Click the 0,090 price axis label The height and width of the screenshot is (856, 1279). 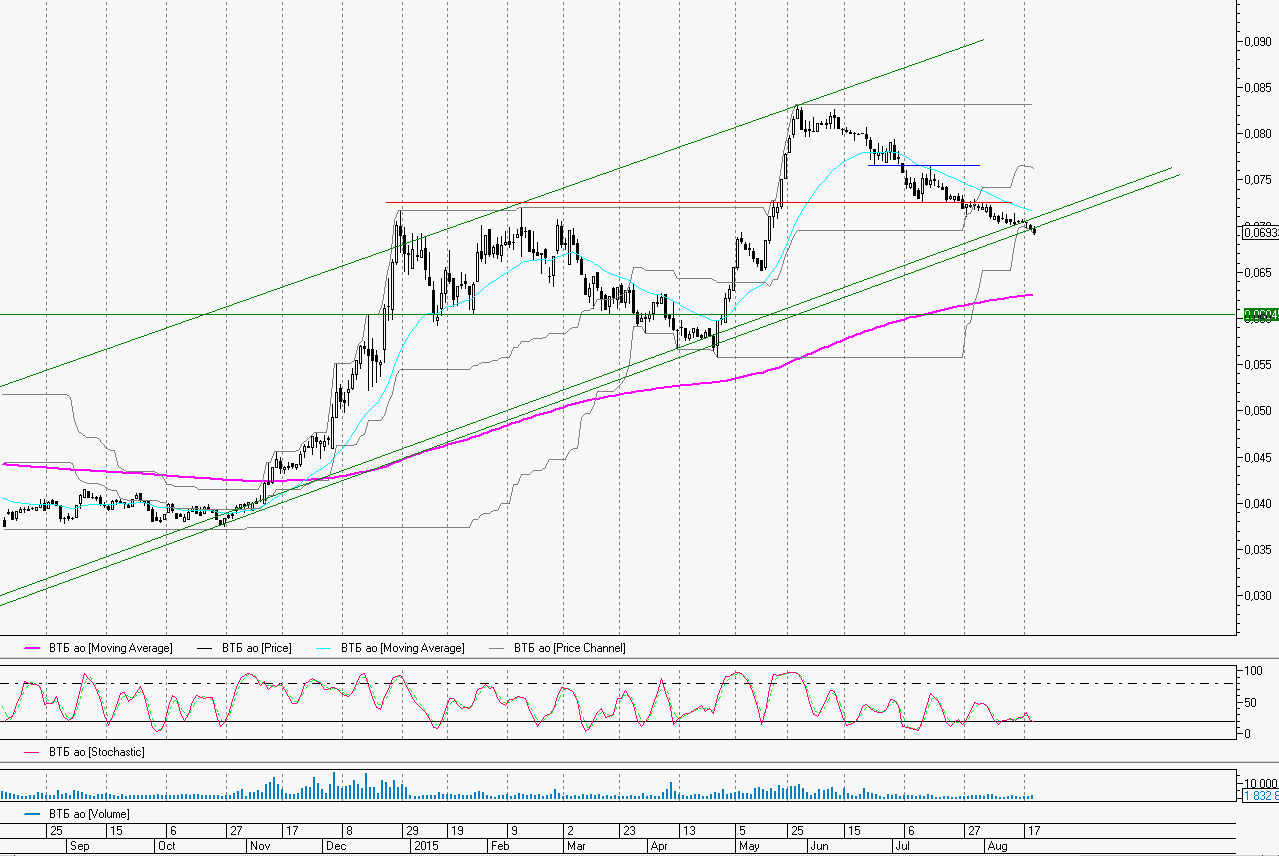click(x=1257, y=42)
